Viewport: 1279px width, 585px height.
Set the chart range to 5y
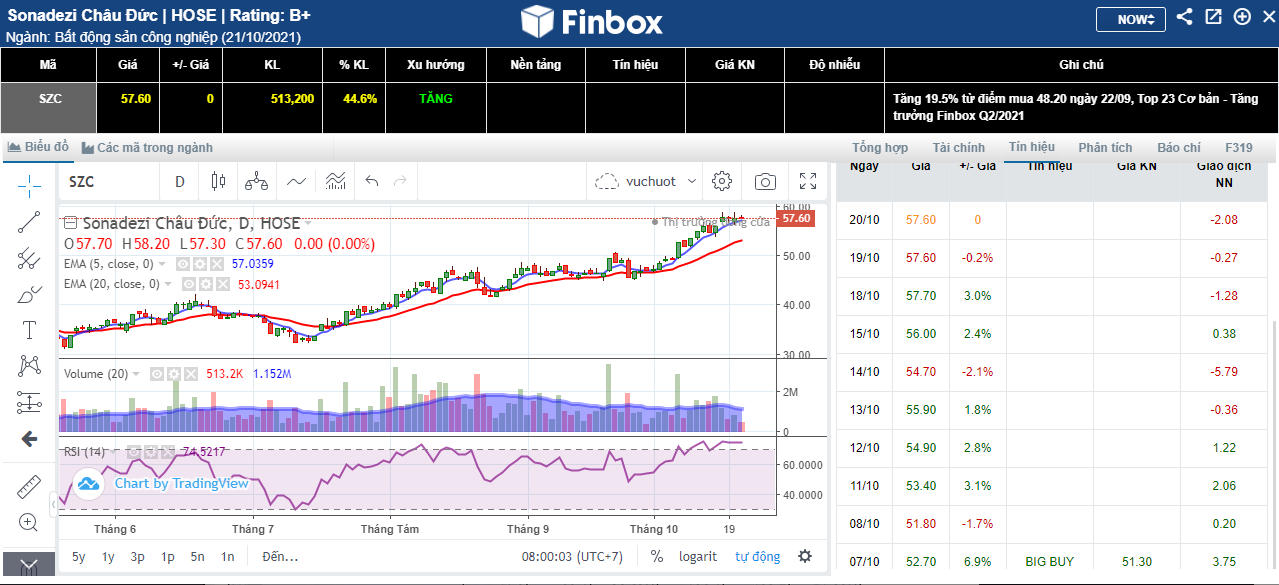coord(79,556)
